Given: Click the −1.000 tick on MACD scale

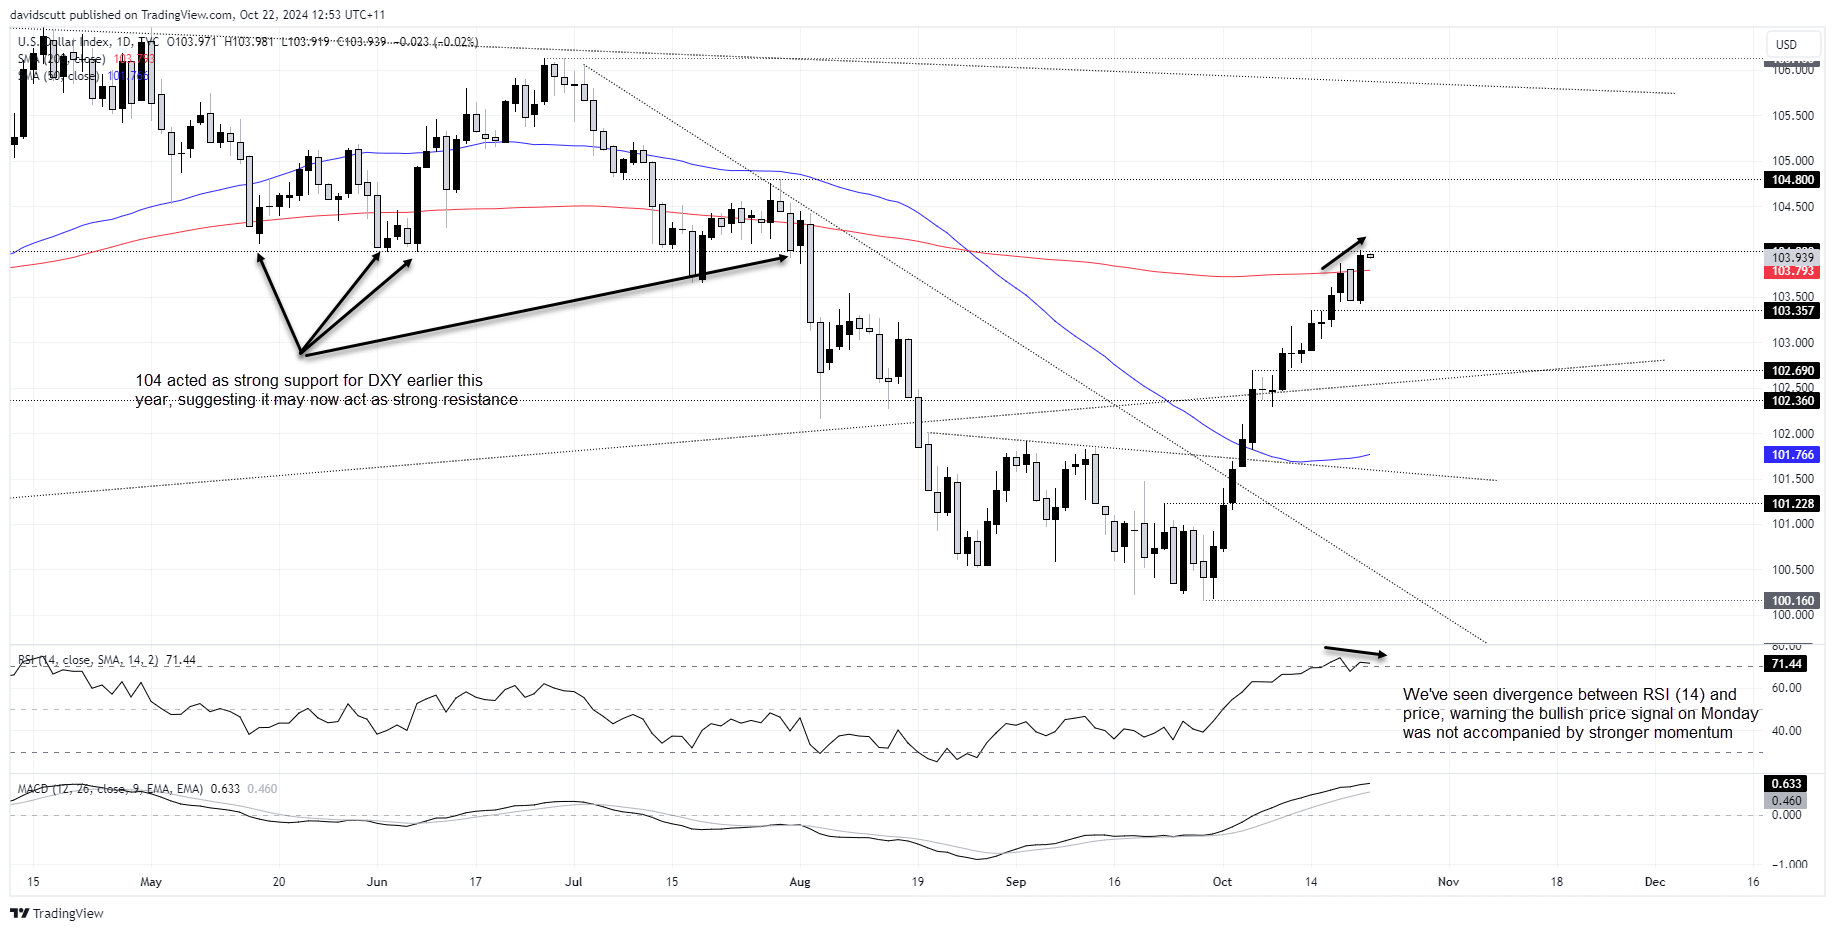Looking at the screenshot, I should tap(1788, 865).
